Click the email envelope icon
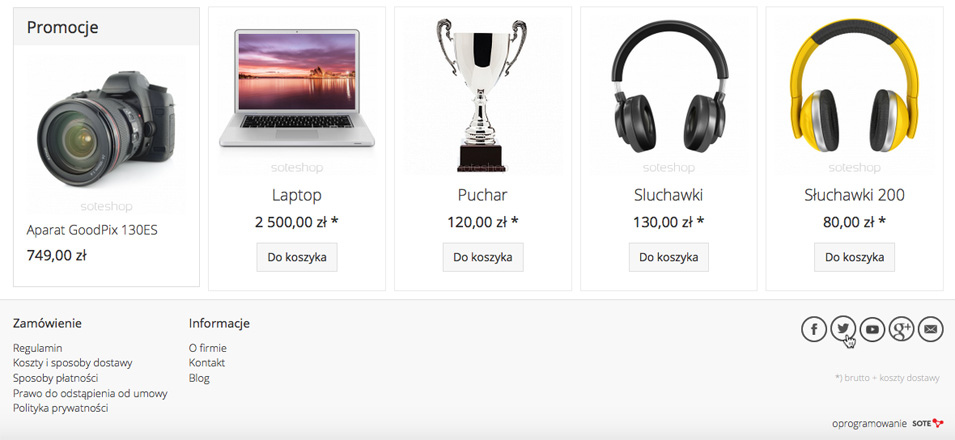This screenshot has width=955, height=440. click(x=931, y=329)
